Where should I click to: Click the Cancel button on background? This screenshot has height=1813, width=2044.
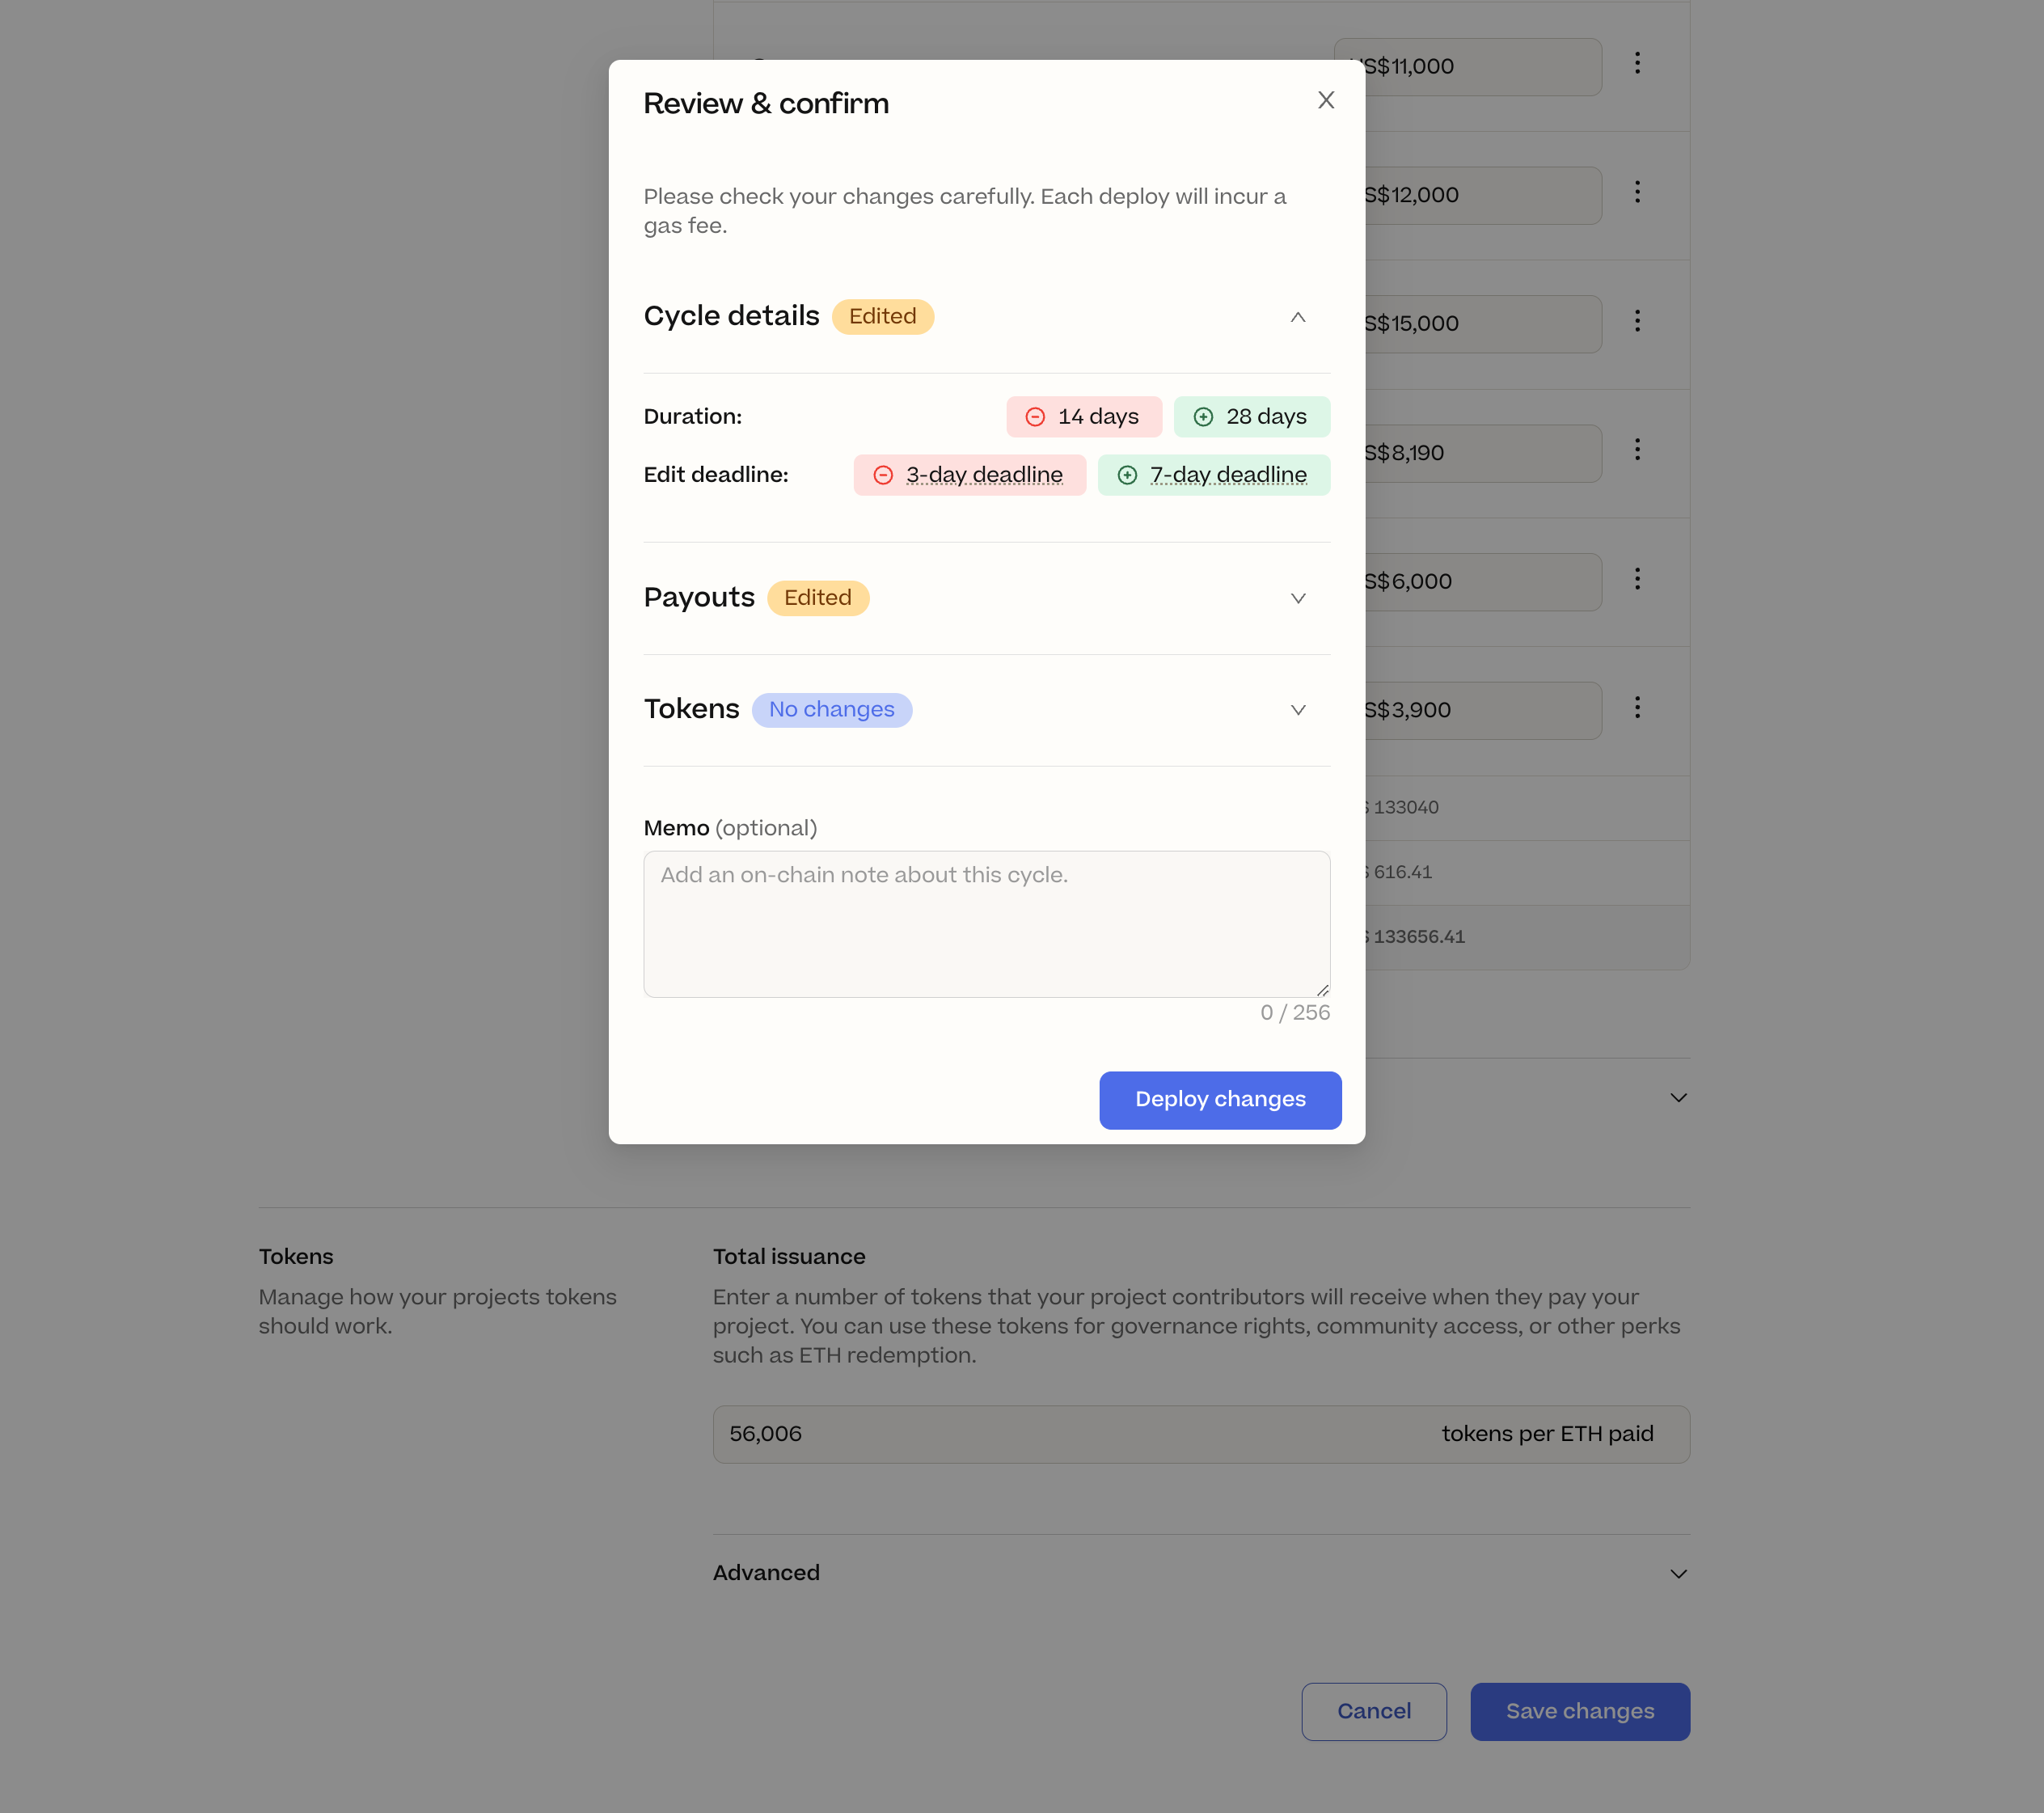point(1374,1711)
